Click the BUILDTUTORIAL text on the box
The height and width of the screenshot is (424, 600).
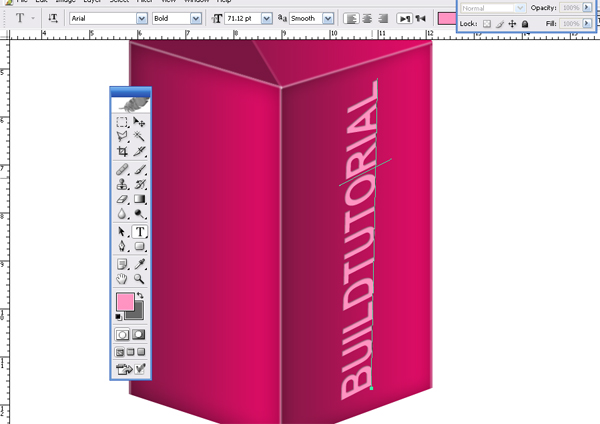pos(359,240)
